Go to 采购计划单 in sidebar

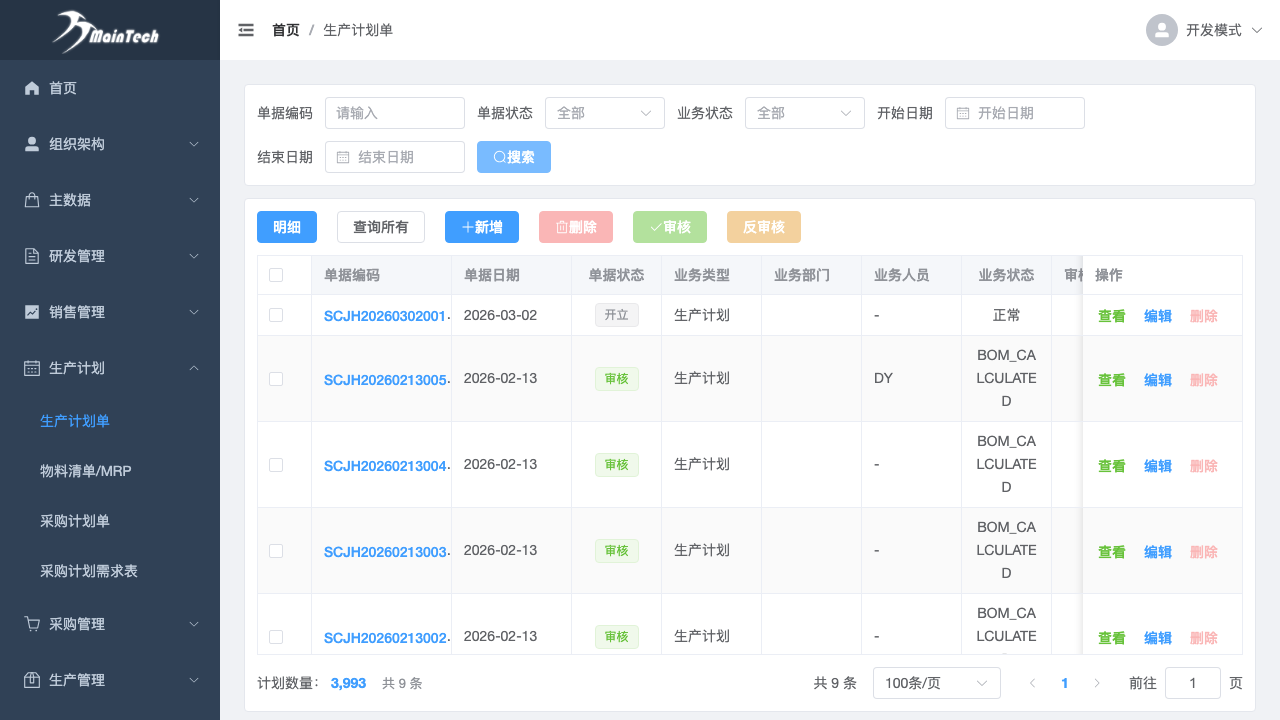[75, 521]
